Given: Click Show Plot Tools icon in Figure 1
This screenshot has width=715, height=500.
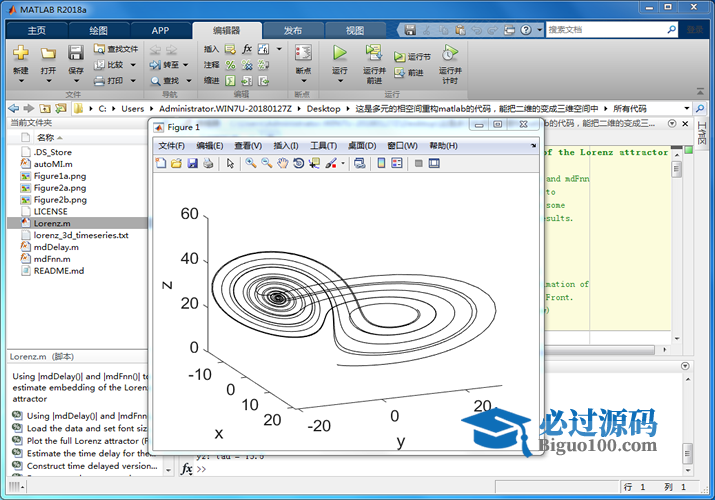Looking at the screenshot, I should point(434,163).
